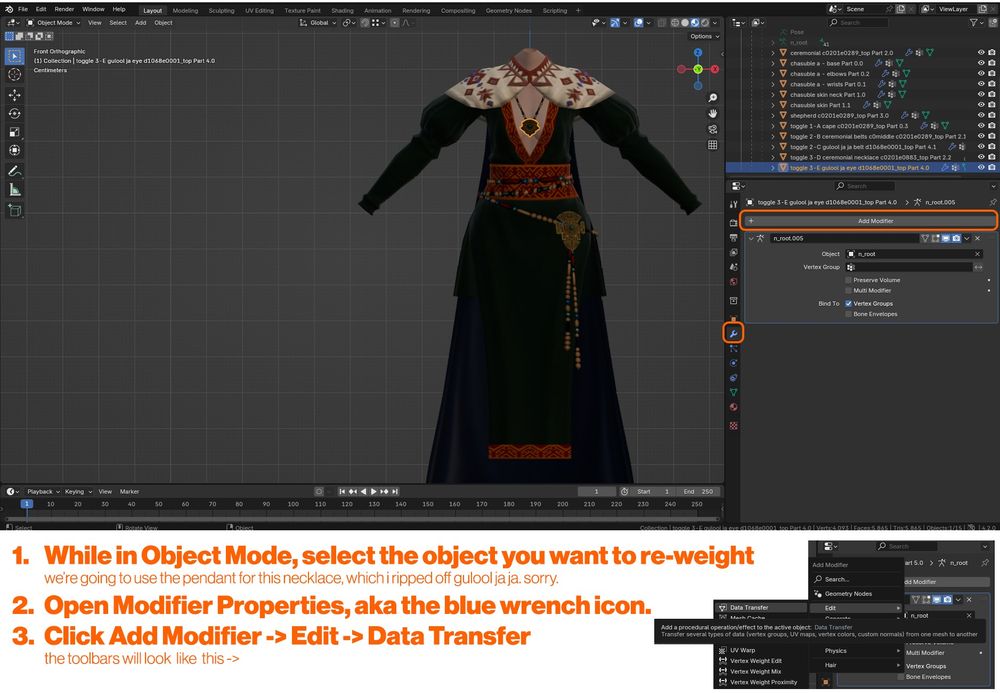Viewport: 1000px width, 693px height.
Task: Pick the Measure ruler tool
Action: point(15,189)
